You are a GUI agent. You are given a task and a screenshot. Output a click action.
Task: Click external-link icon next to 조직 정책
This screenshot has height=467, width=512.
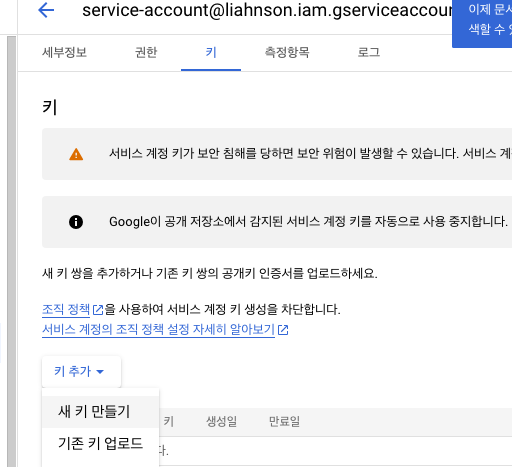(98, 310)
